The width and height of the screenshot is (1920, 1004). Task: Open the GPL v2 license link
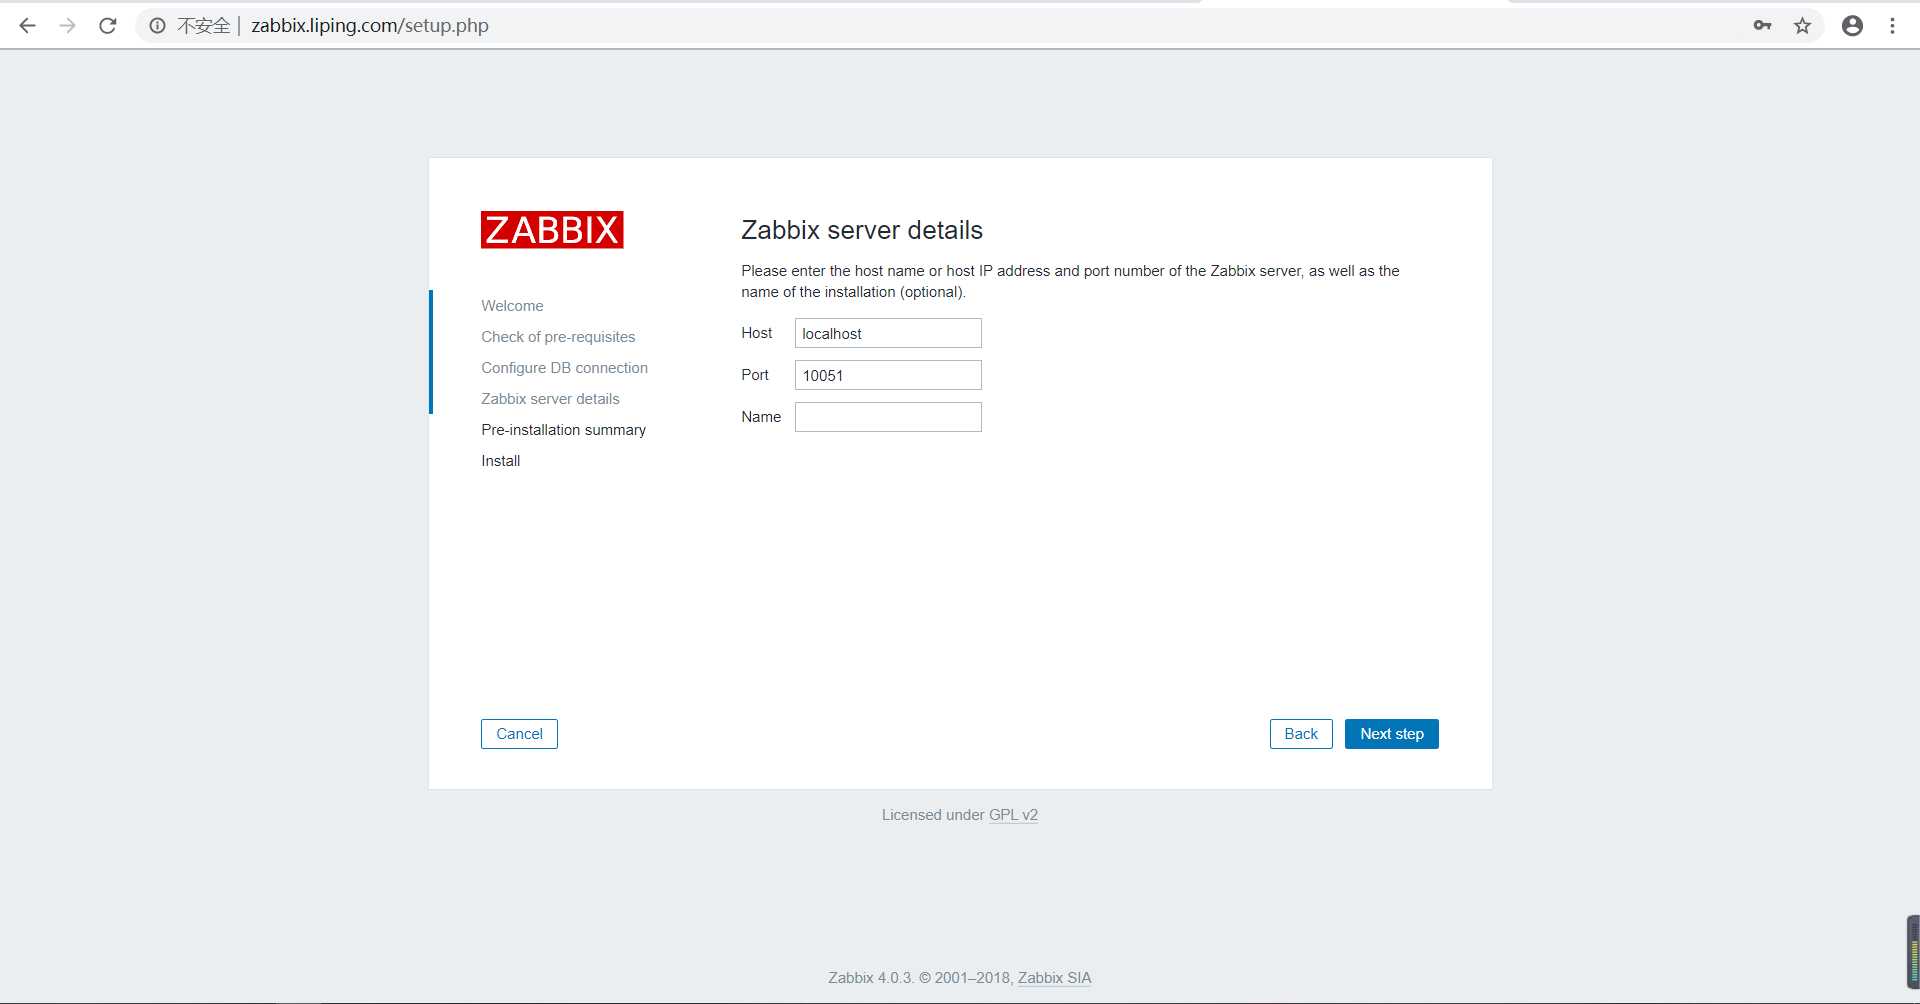click(1013, 815)
